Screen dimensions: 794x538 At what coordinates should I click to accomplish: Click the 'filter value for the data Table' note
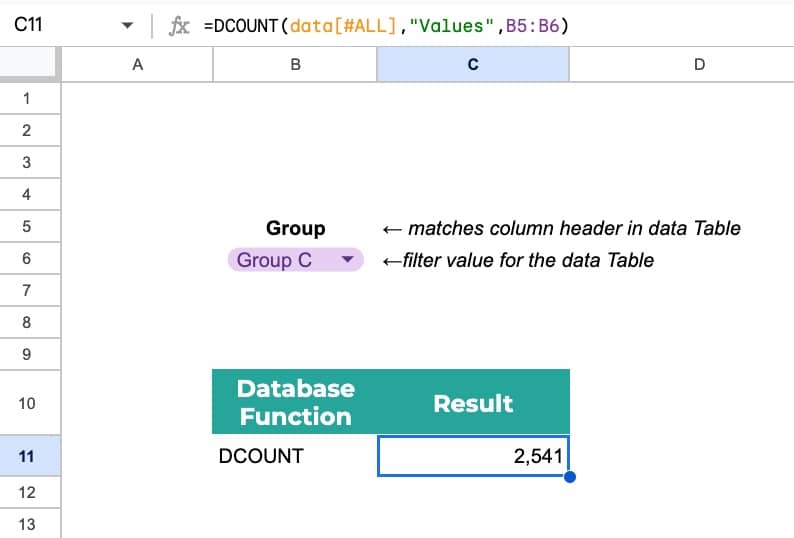pos(518,260)
